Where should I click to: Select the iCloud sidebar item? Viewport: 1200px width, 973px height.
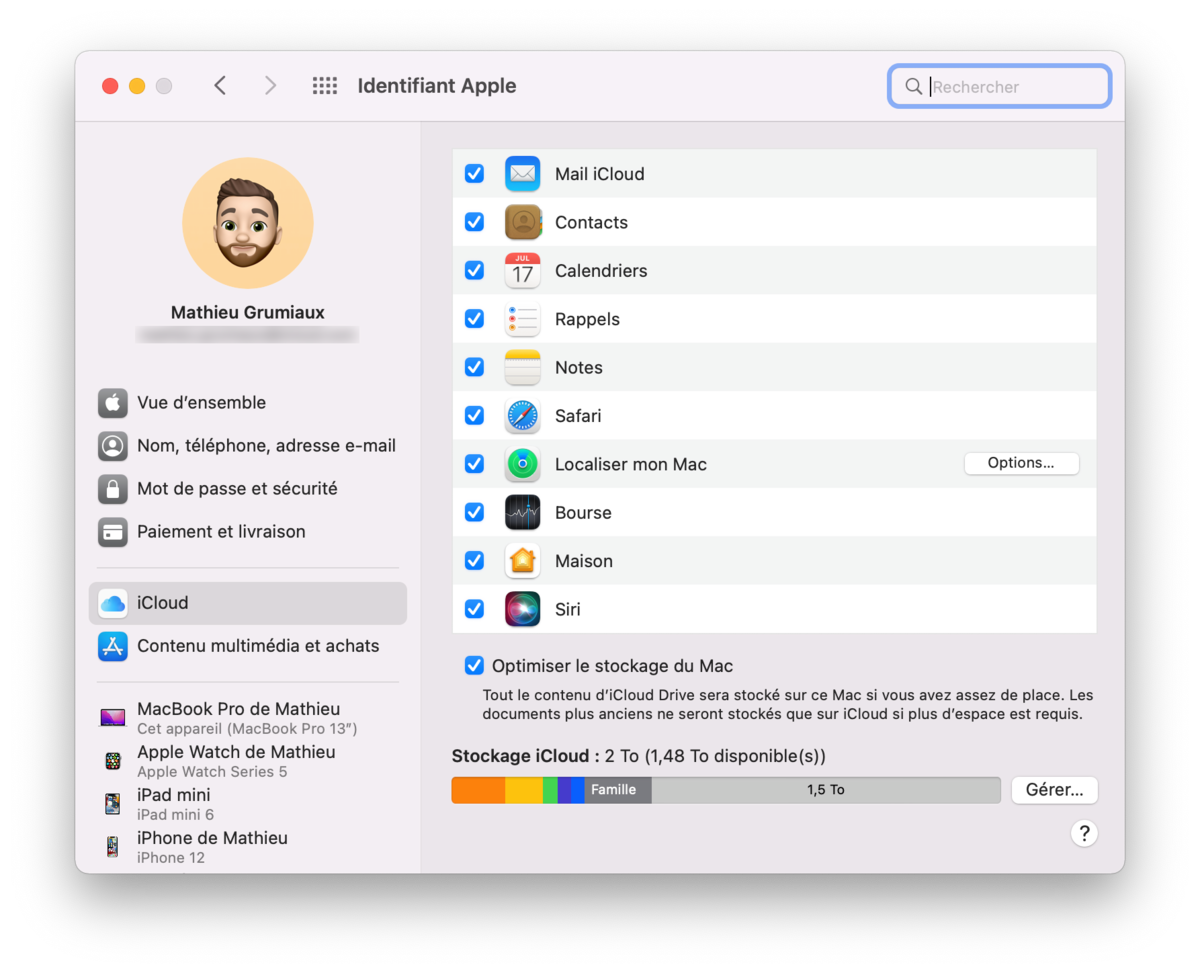pos(248,603)
